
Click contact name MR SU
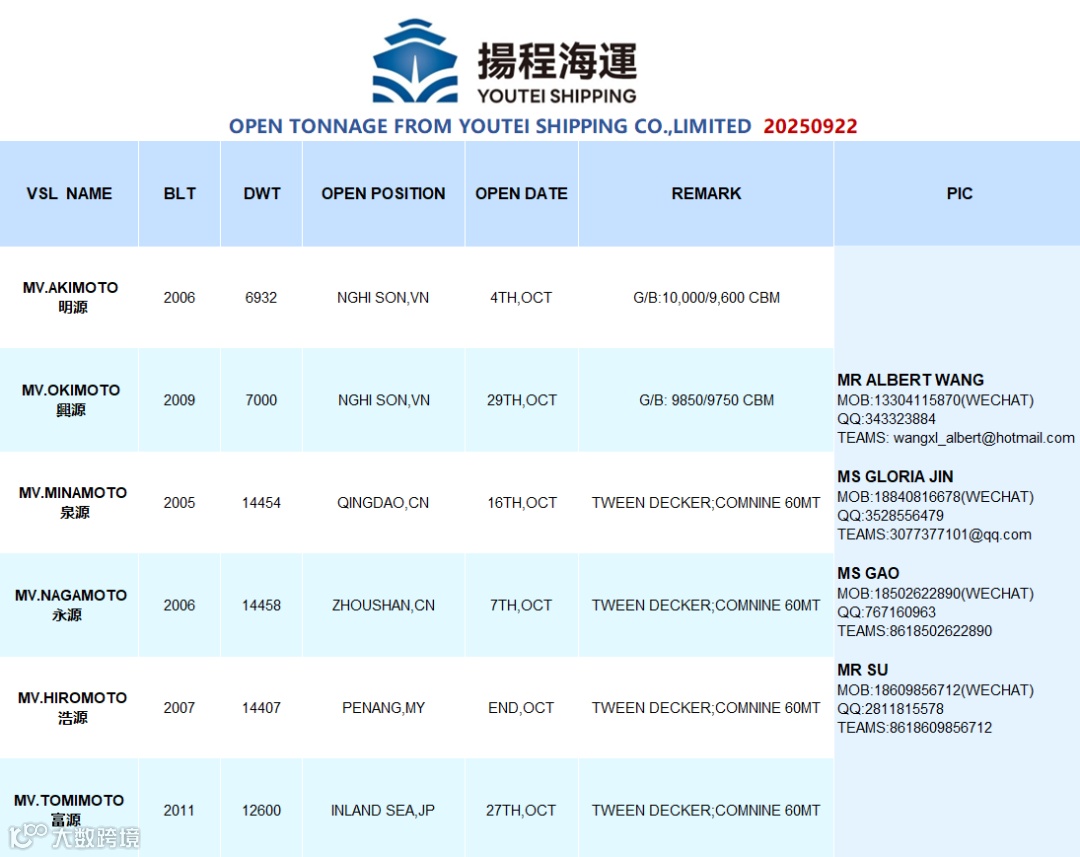click(862, 670)
